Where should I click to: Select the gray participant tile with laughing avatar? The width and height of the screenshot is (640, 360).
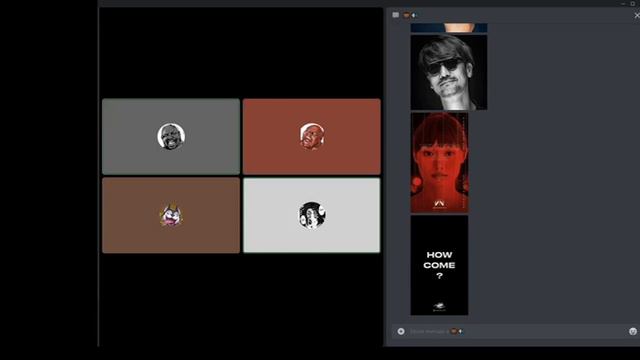click(171, 136)
